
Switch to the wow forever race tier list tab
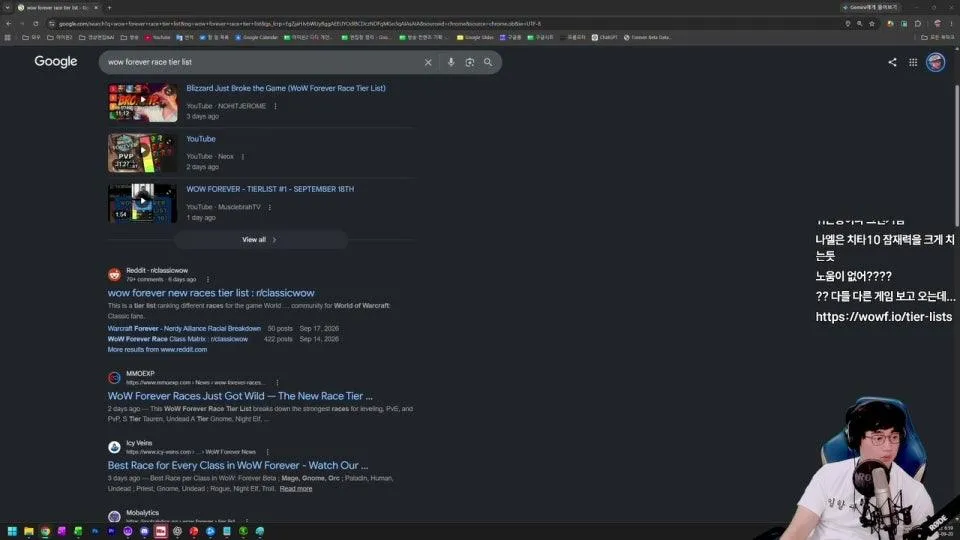[x=56, y=7]
